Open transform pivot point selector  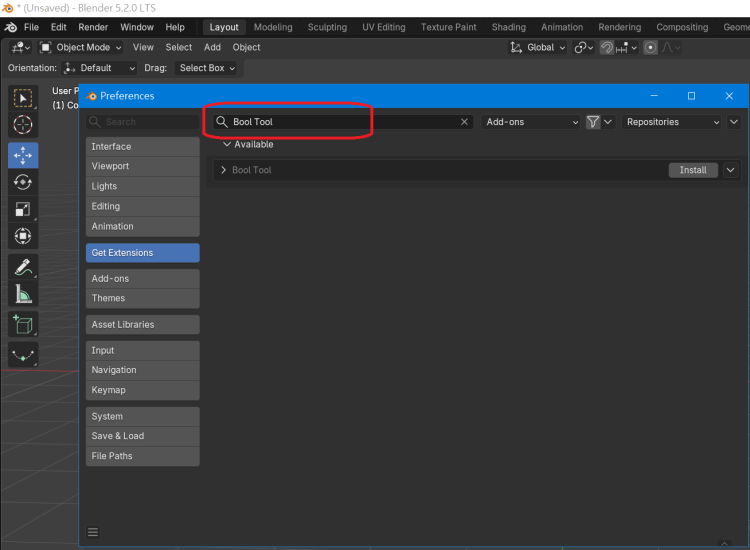click(x=584, y=47)
